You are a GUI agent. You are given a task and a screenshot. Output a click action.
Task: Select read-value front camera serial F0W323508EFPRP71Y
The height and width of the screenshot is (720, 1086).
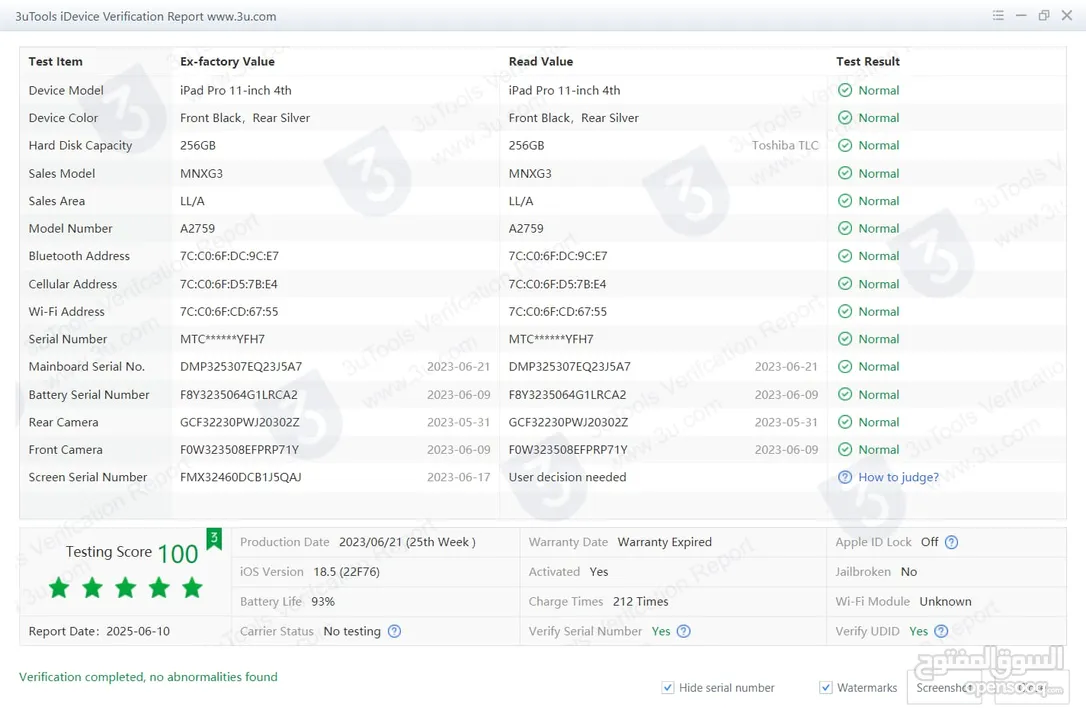568,449
